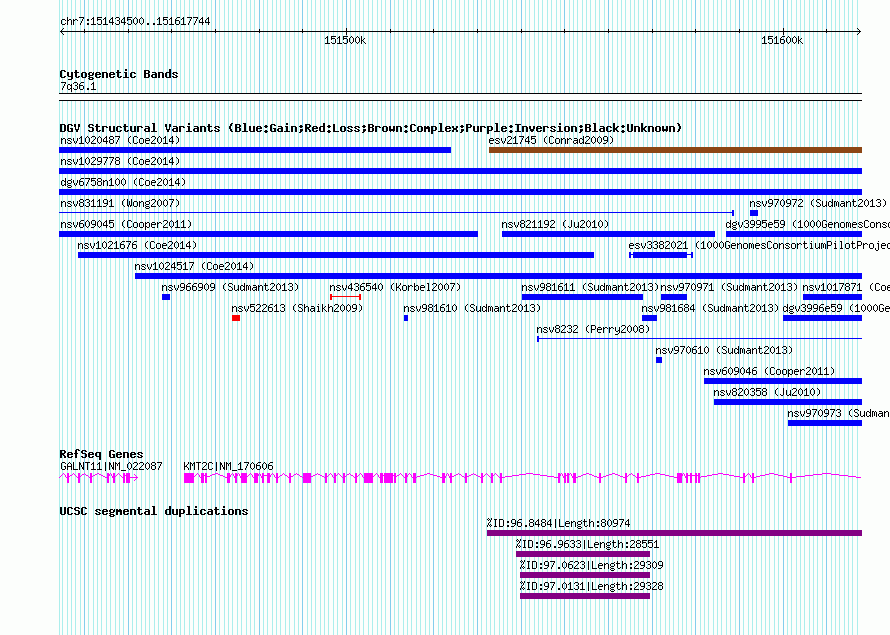
Task: Click the nsv970973 variant bar
Action: point(825,423)
